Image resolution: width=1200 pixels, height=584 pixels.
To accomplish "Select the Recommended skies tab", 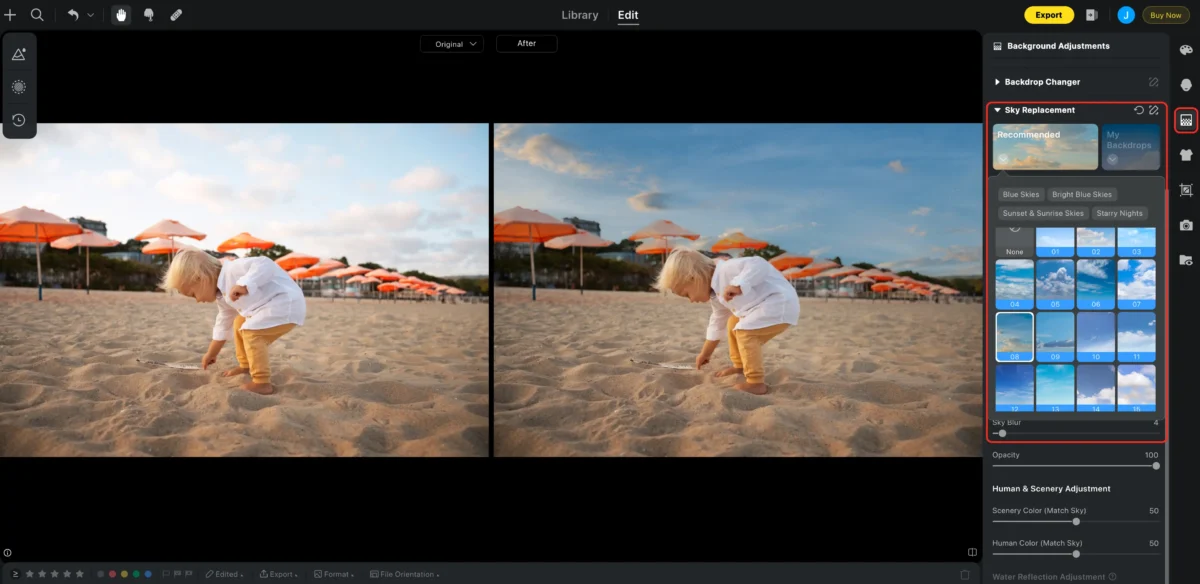I will (1045, 146).
